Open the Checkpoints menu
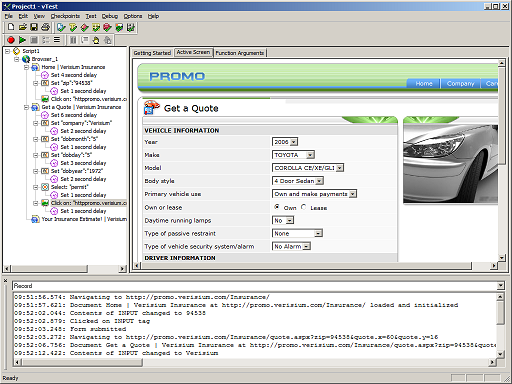Viewport: 512px width, 384px height. click(x=65, y=16)
